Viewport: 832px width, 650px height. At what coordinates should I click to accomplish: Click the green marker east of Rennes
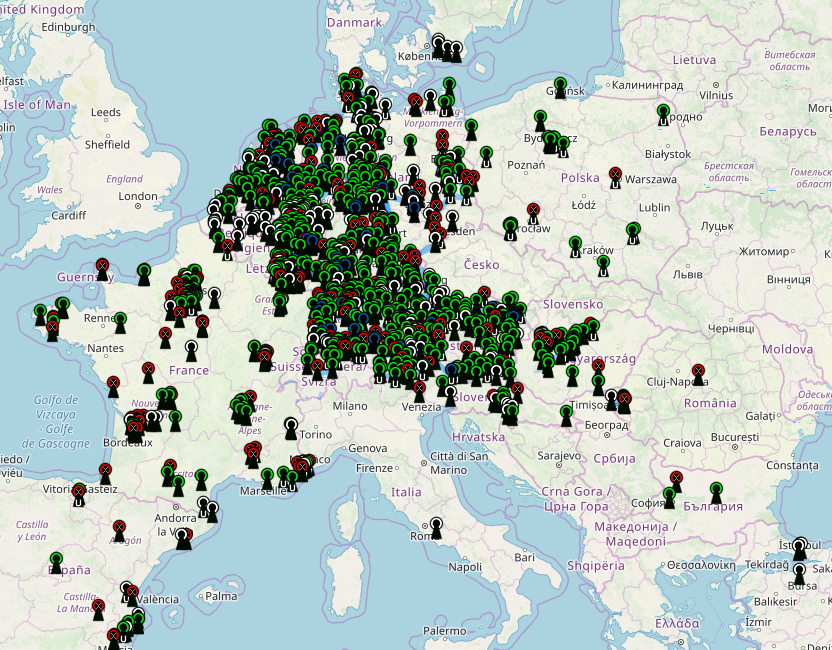120,323
